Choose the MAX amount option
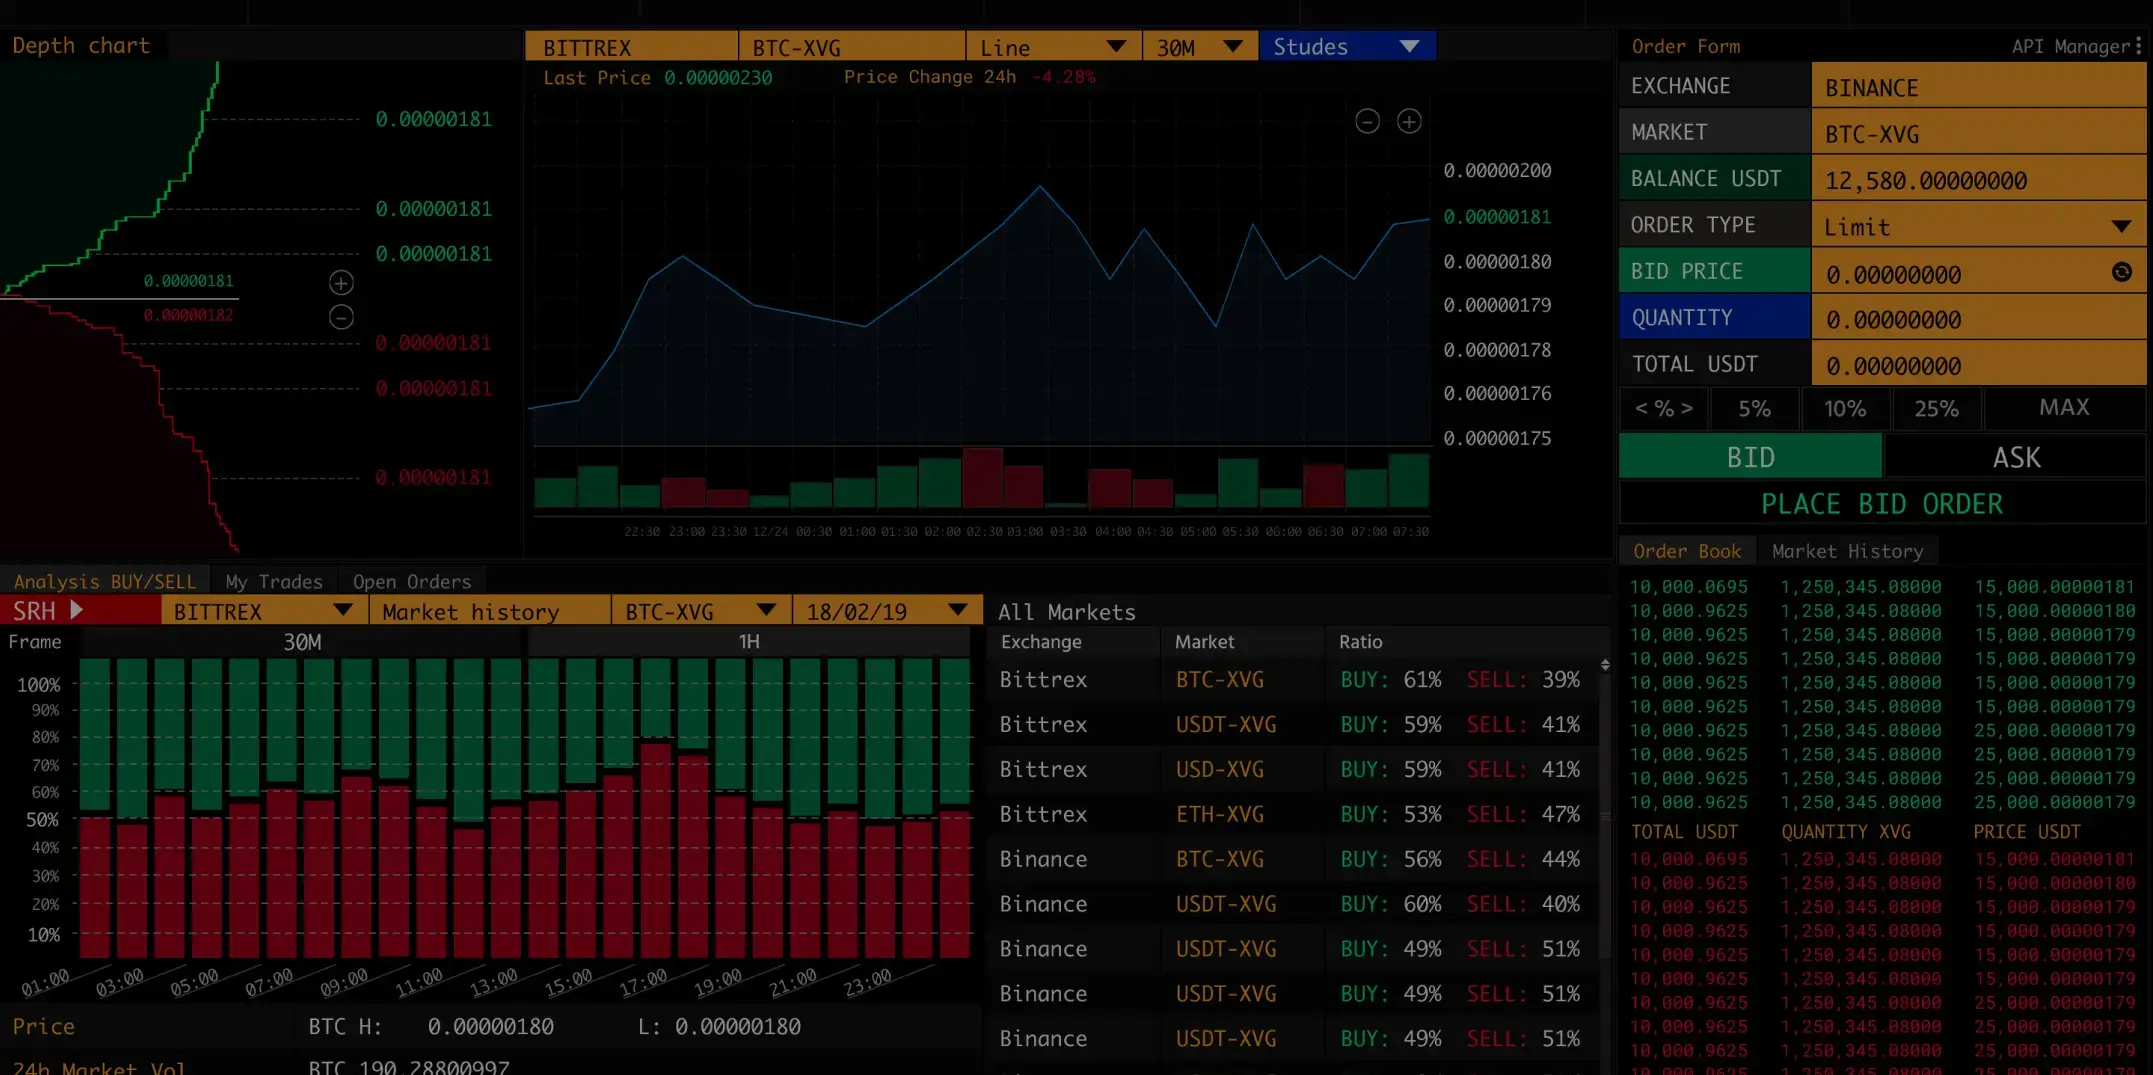This screenshot has width=2153, height=1075. [2064, 408]
